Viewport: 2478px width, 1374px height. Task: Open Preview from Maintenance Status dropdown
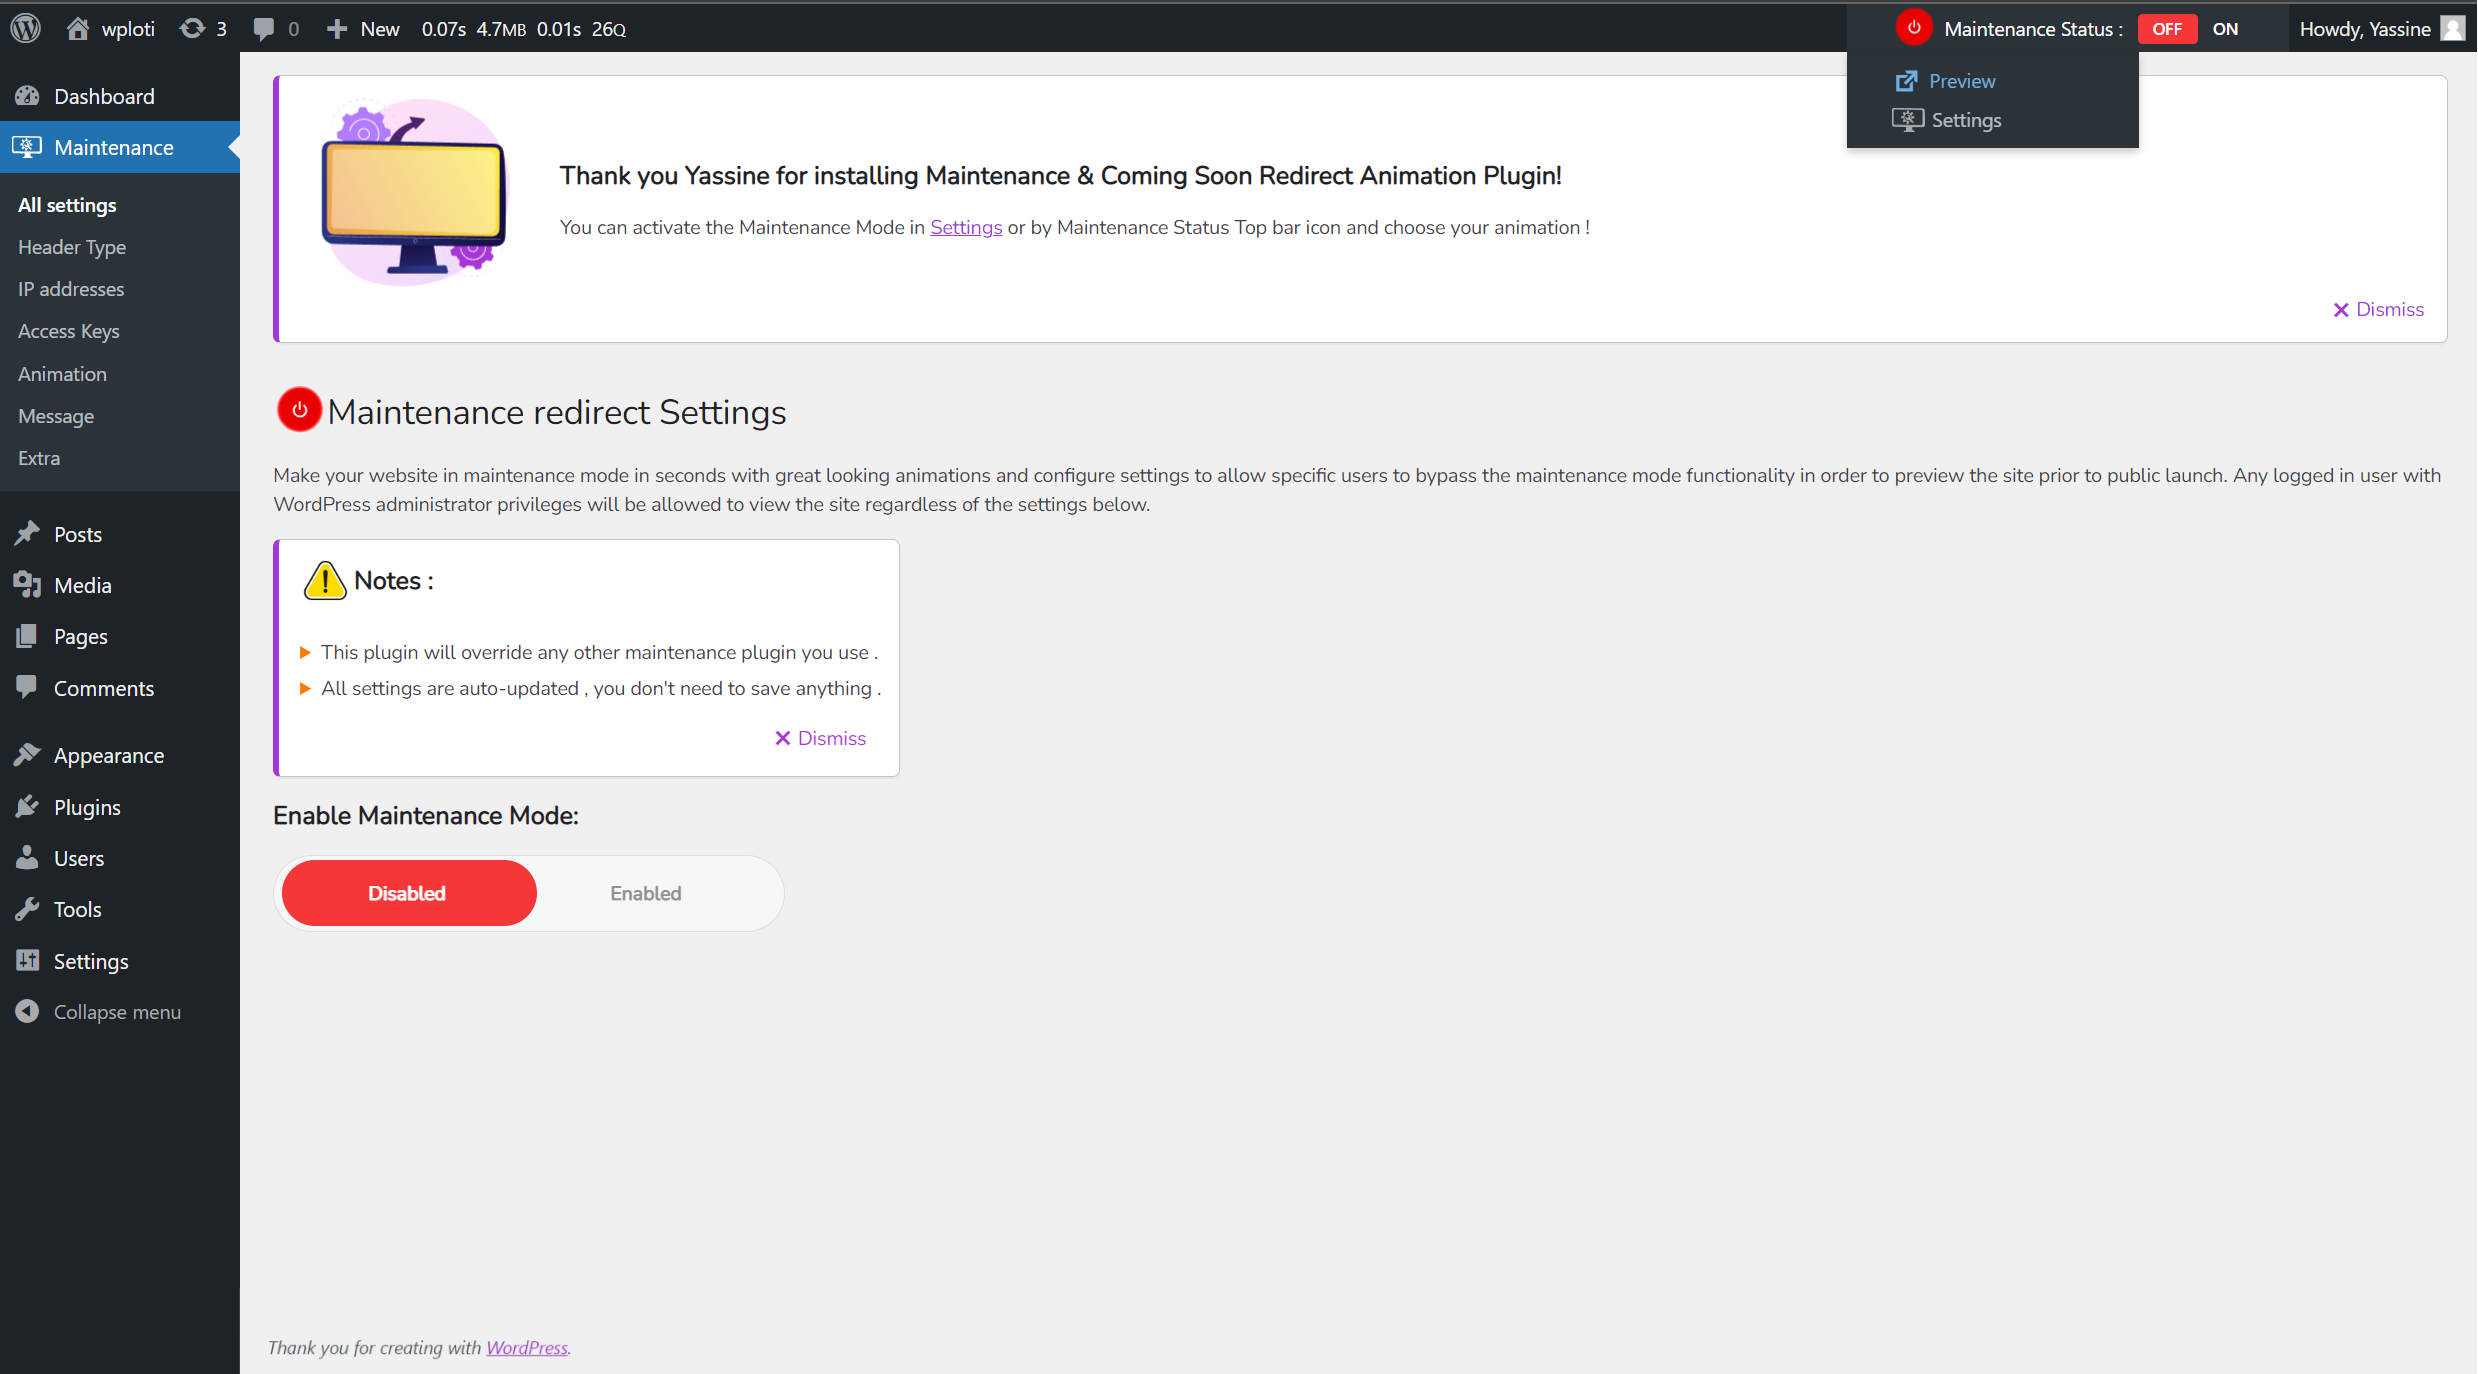(1962, 81)
